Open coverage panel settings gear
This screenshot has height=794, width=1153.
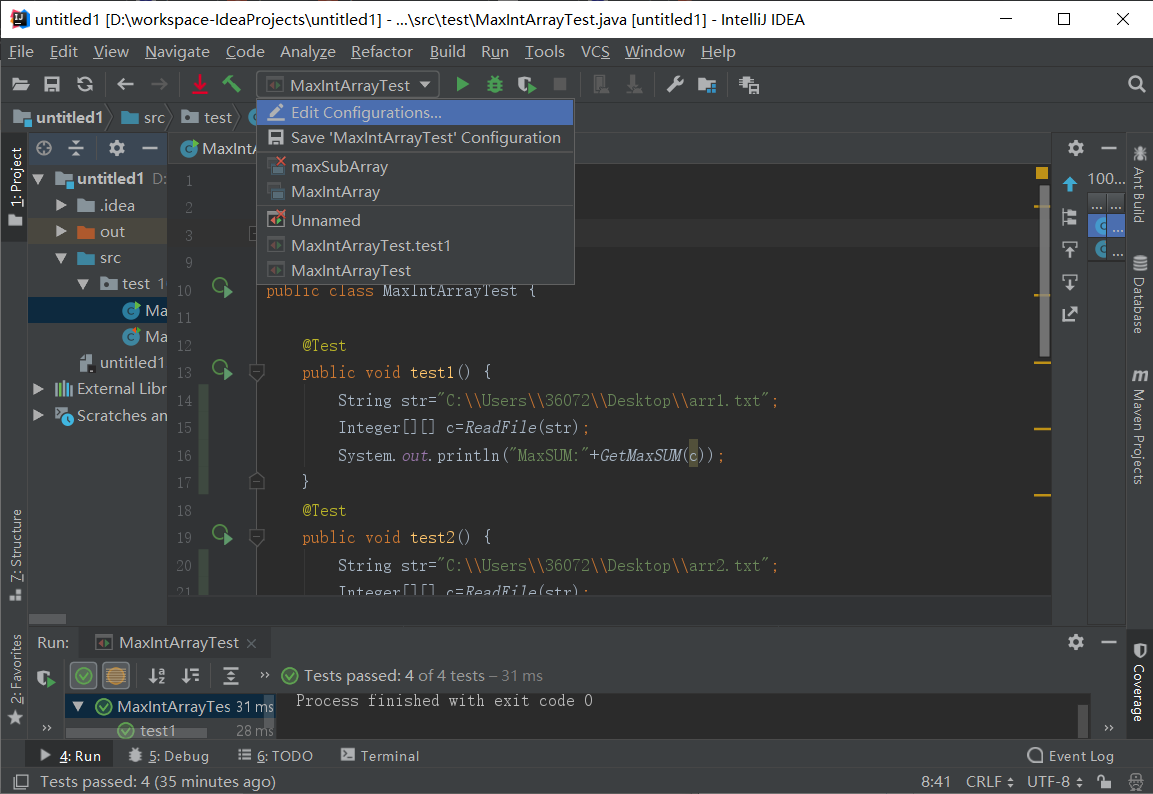click(1076, 149)
